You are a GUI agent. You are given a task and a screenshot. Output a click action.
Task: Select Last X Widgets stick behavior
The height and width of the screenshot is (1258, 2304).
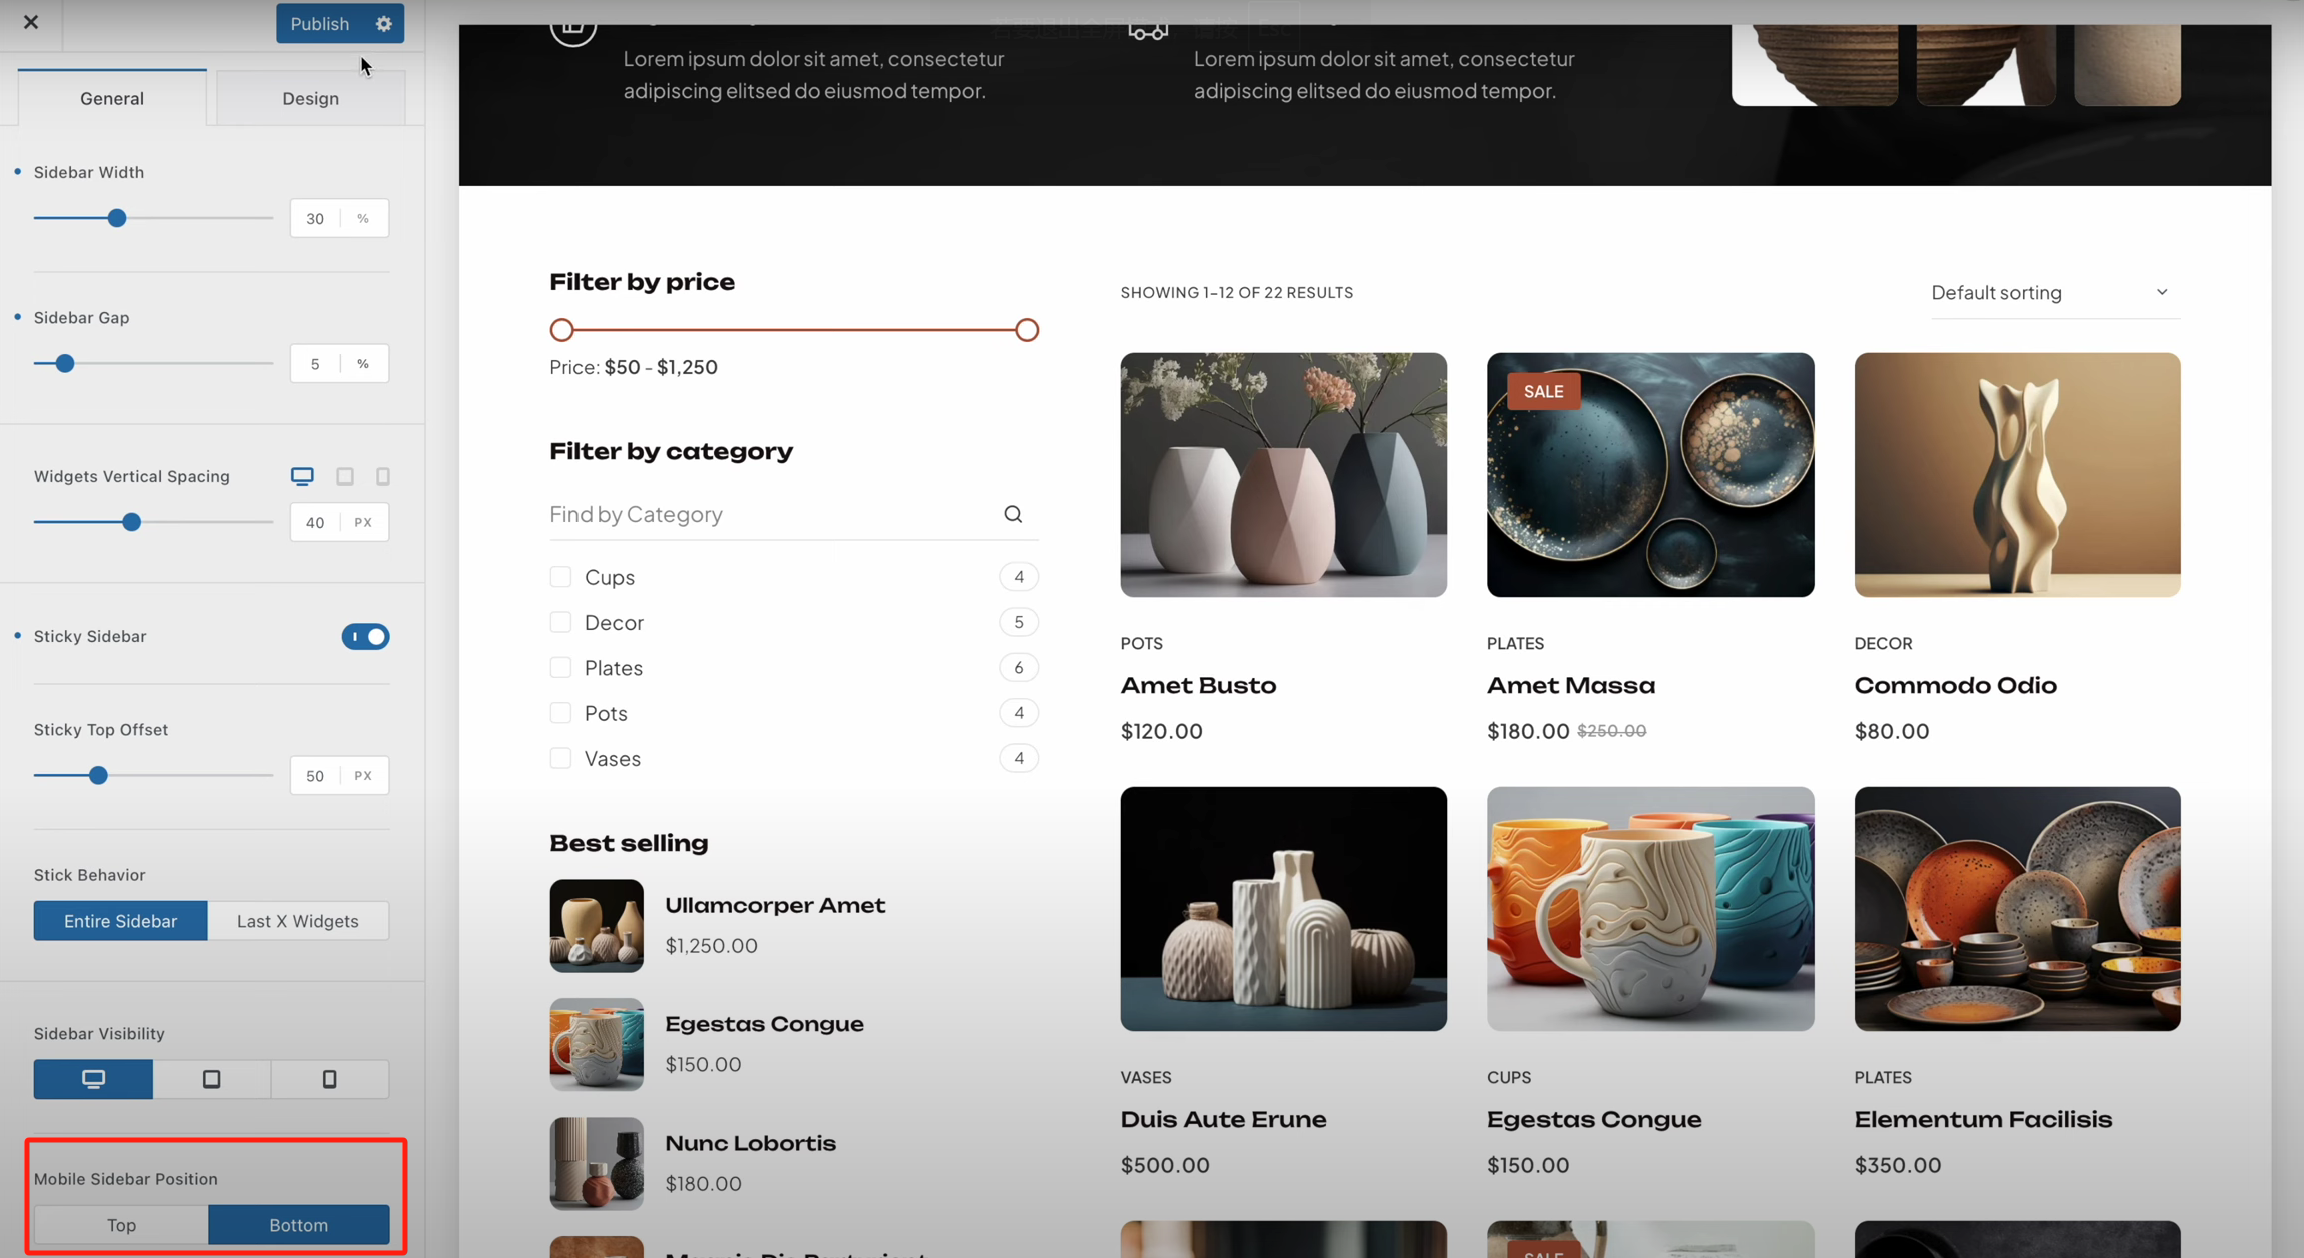point(297,921)
